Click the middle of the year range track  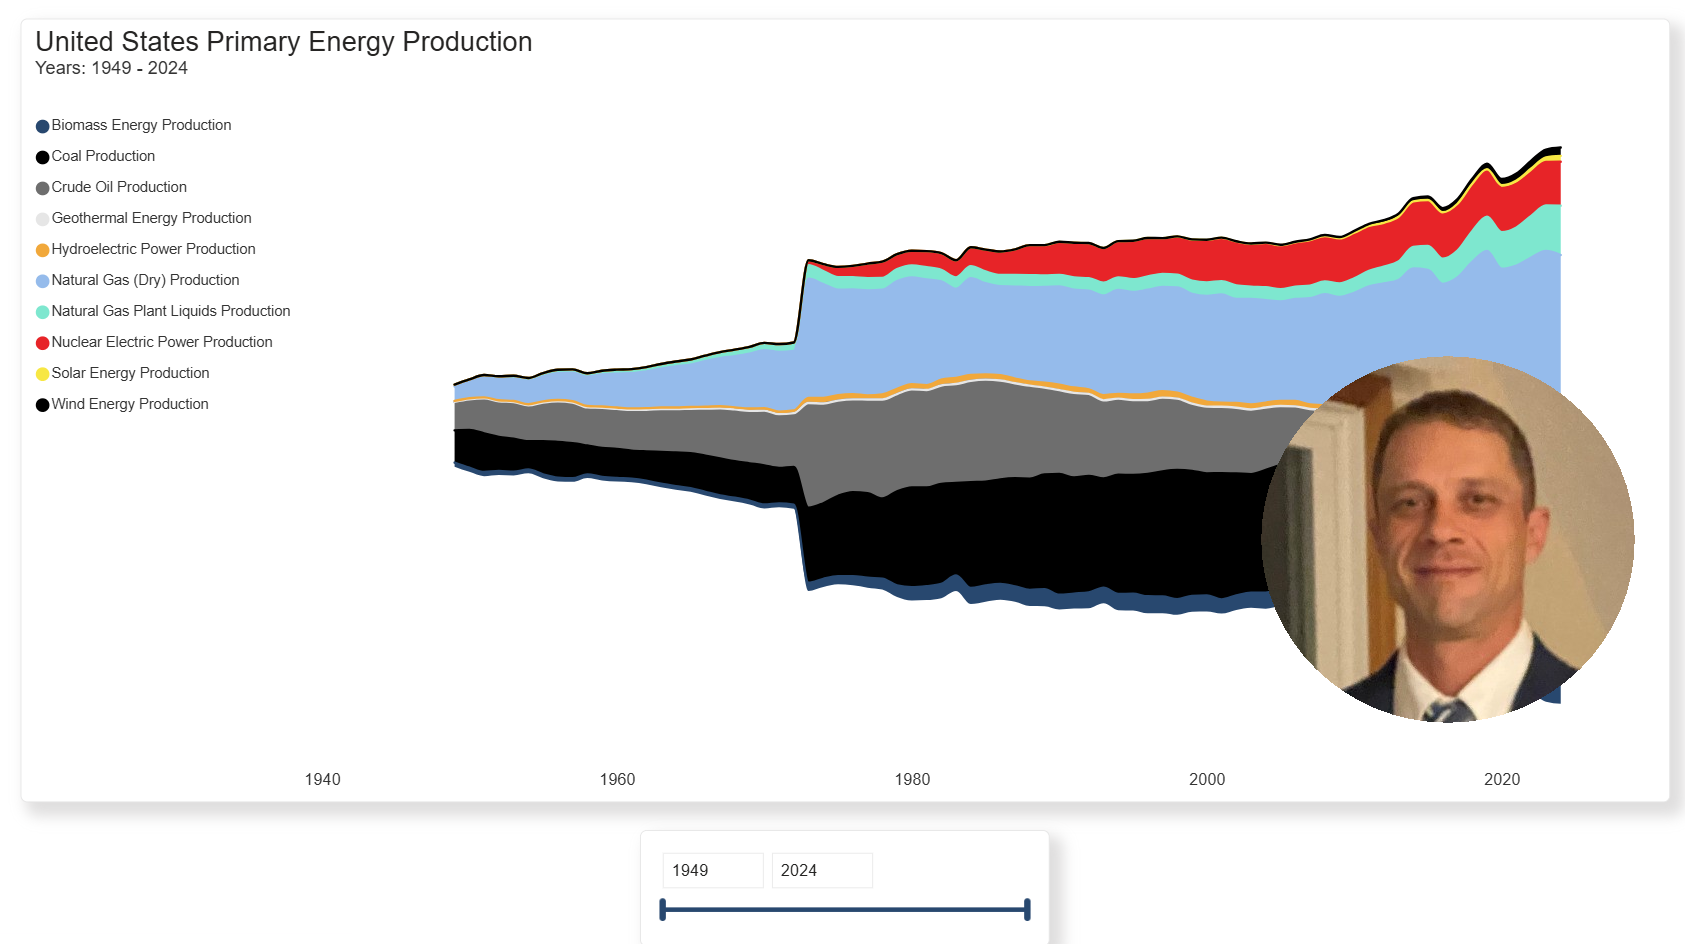point(845,909)
